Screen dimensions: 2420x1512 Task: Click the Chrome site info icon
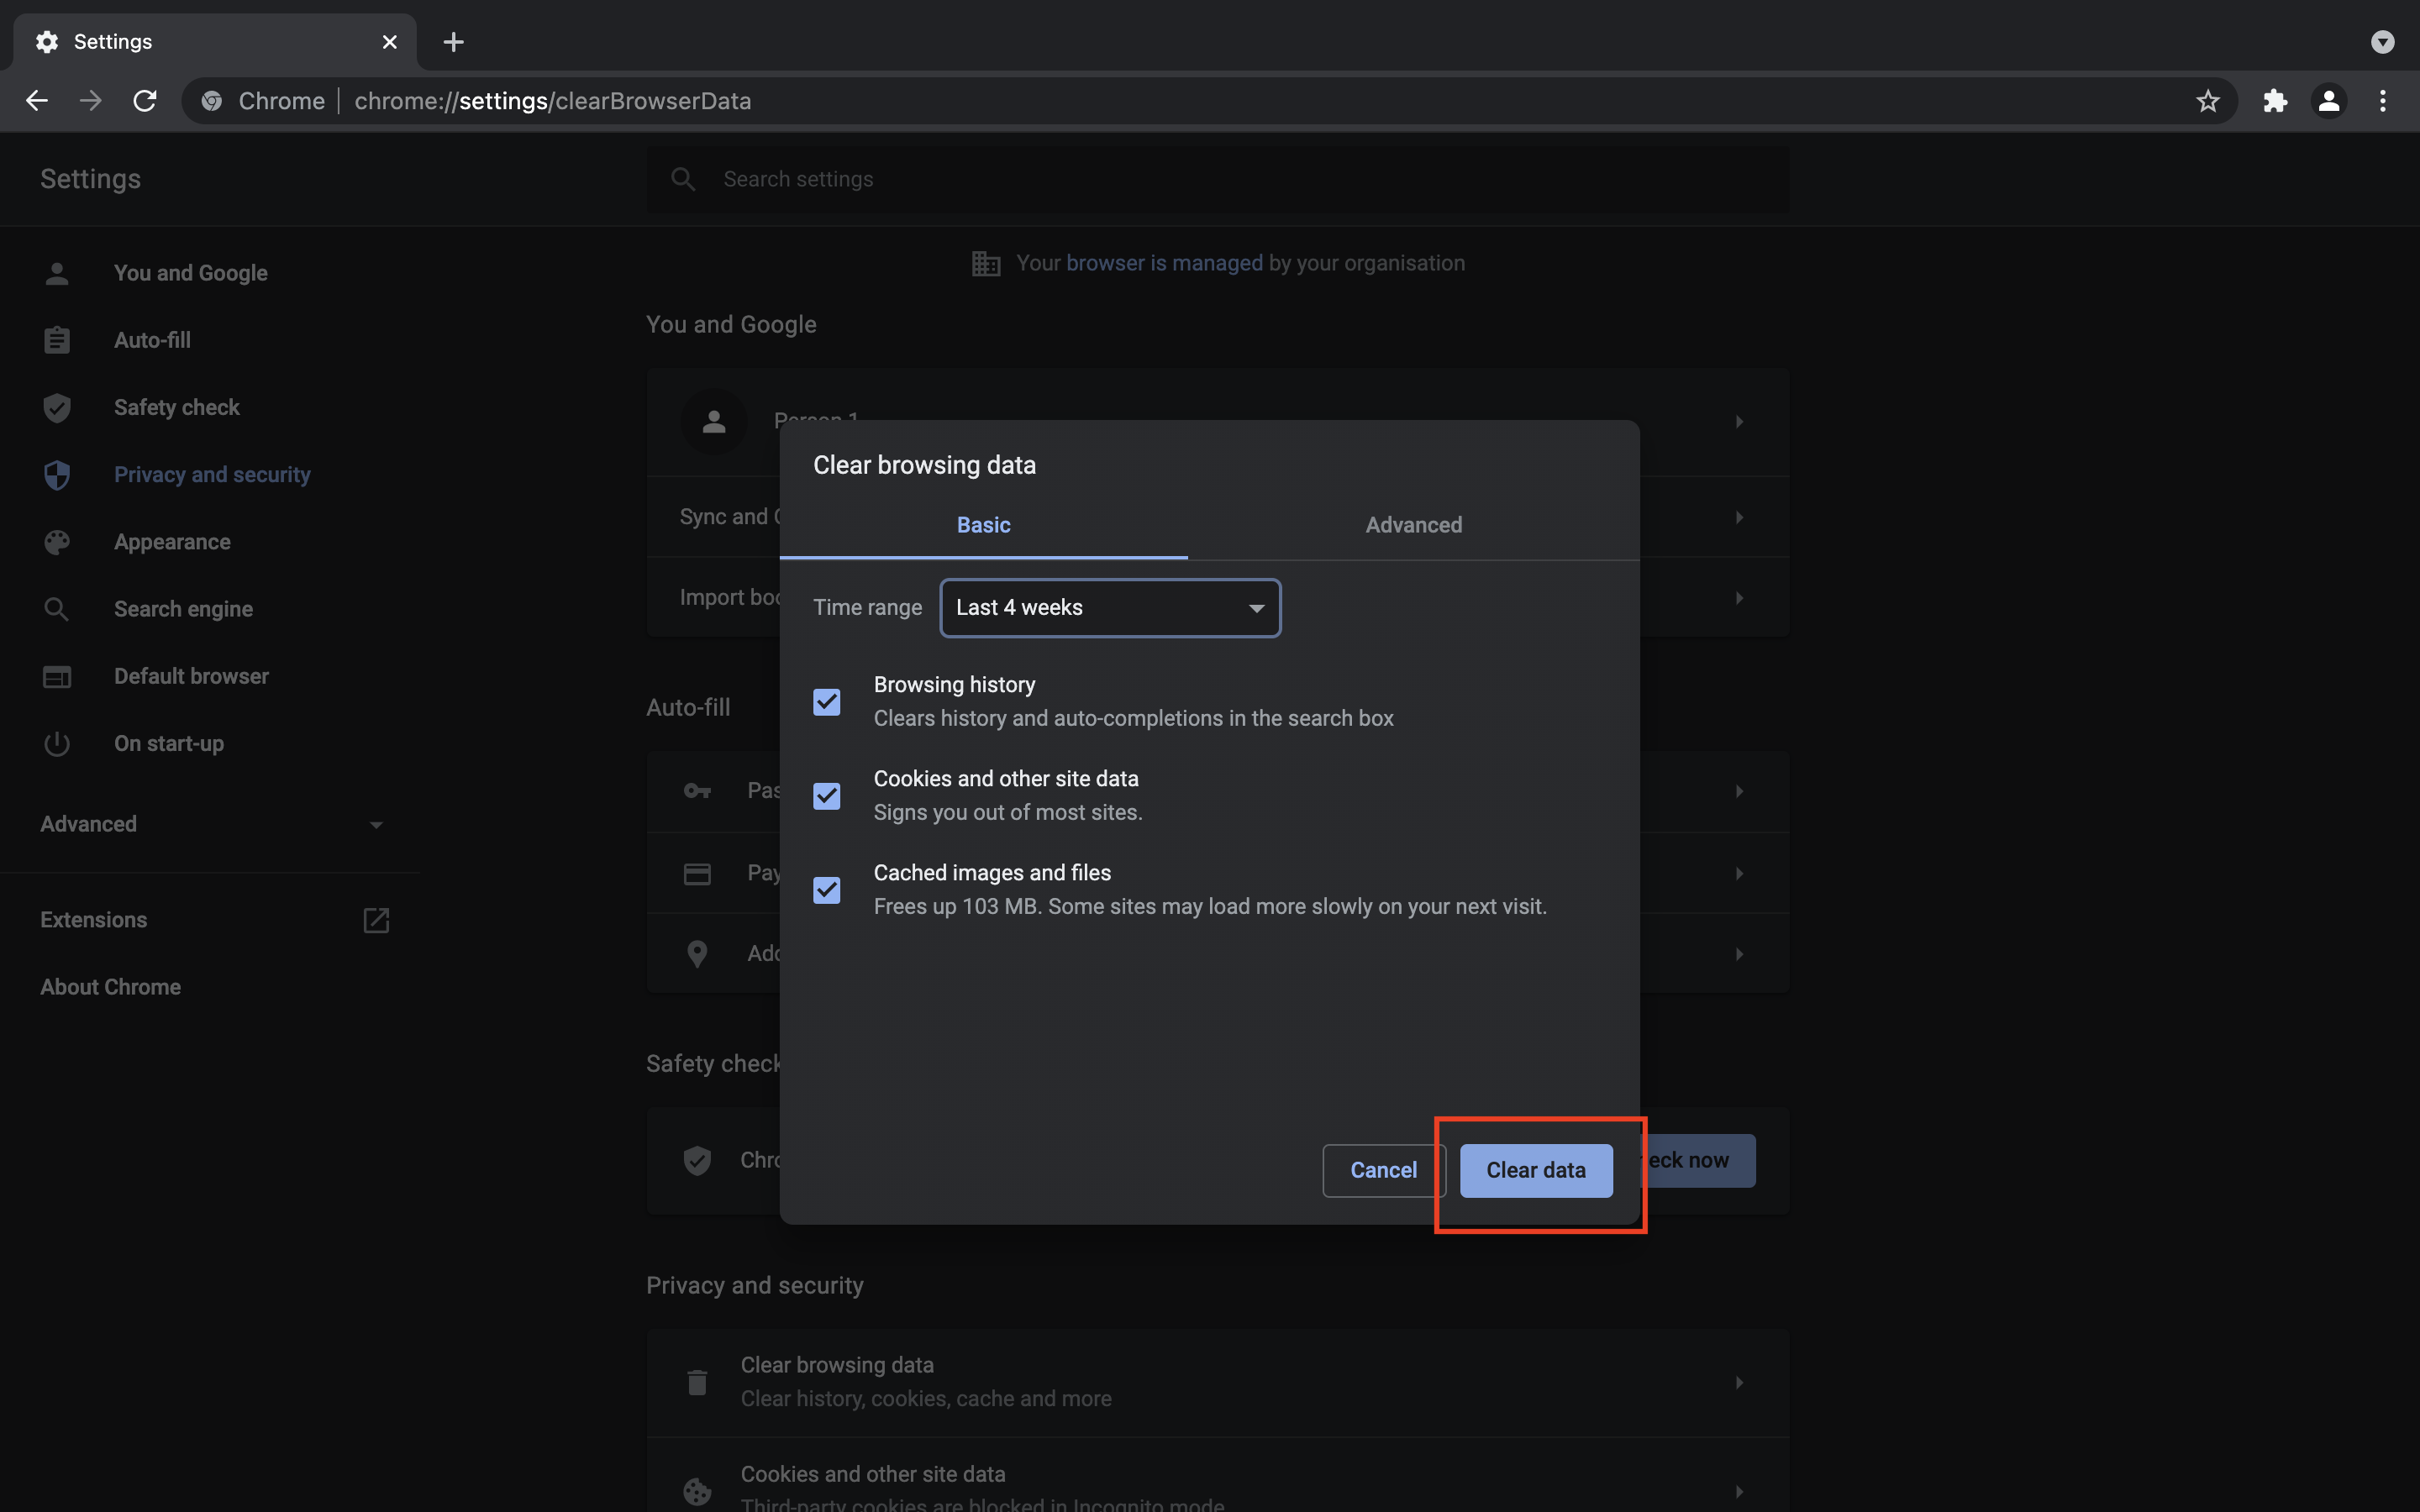[211, 101]
